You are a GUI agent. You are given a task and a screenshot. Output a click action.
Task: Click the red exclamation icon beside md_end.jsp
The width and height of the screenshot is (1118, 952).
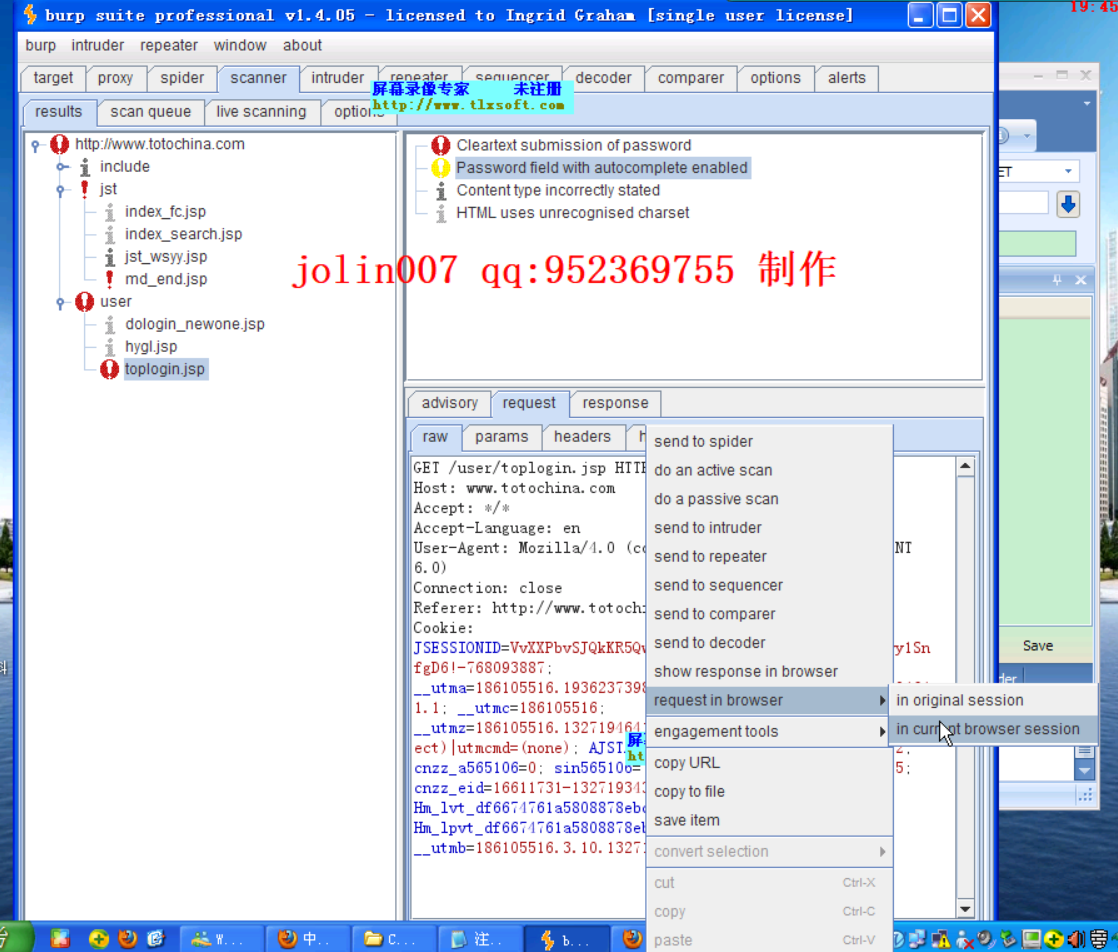[x=110, y=279]
